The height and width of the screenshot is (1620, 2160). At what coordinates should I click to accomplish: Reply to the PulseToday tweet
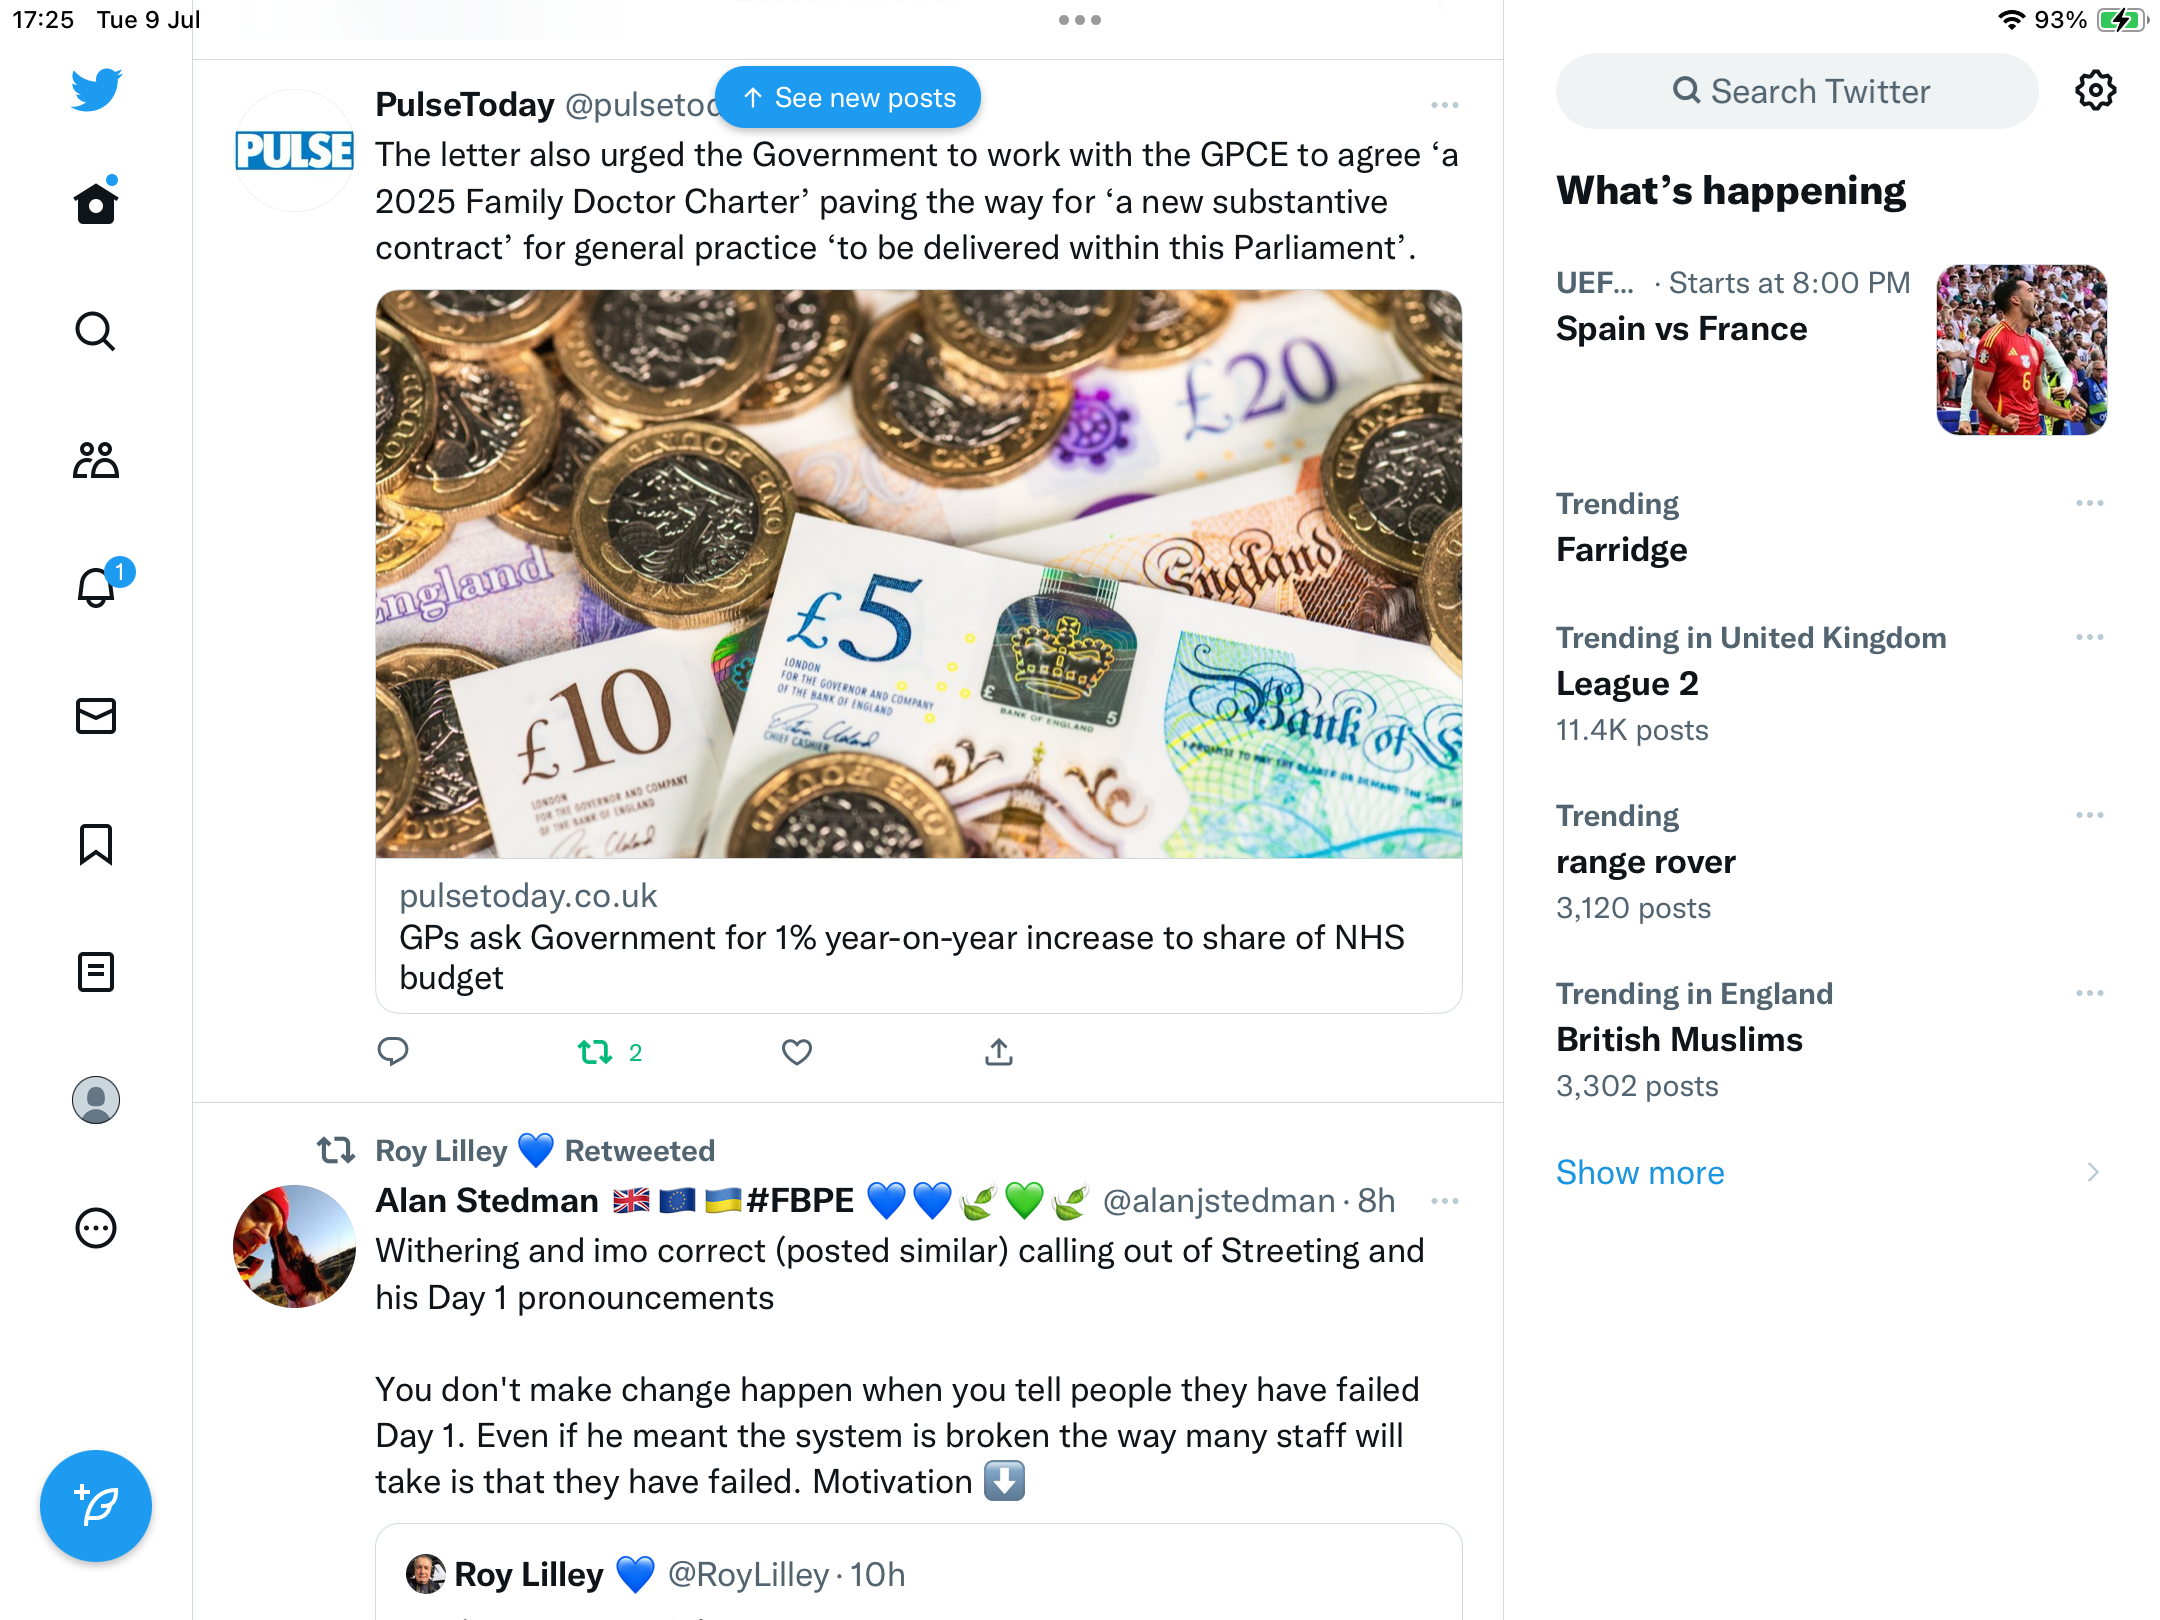(393, 1052)
